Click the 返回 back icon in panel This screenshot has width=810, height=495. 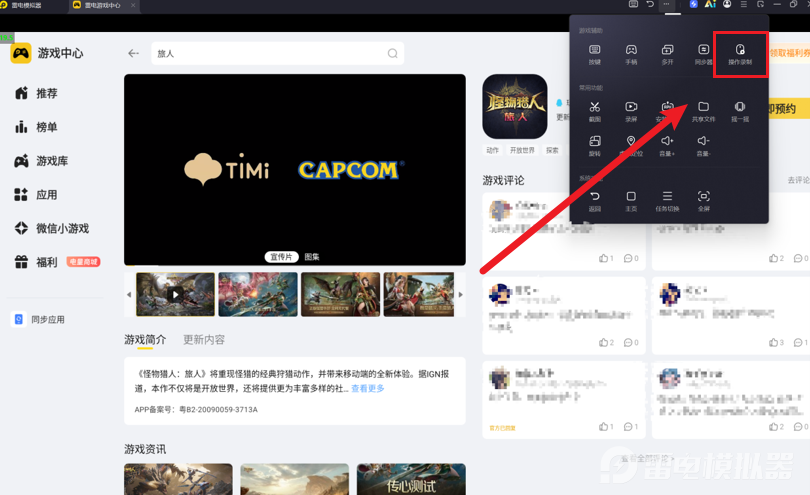(595, 201)
